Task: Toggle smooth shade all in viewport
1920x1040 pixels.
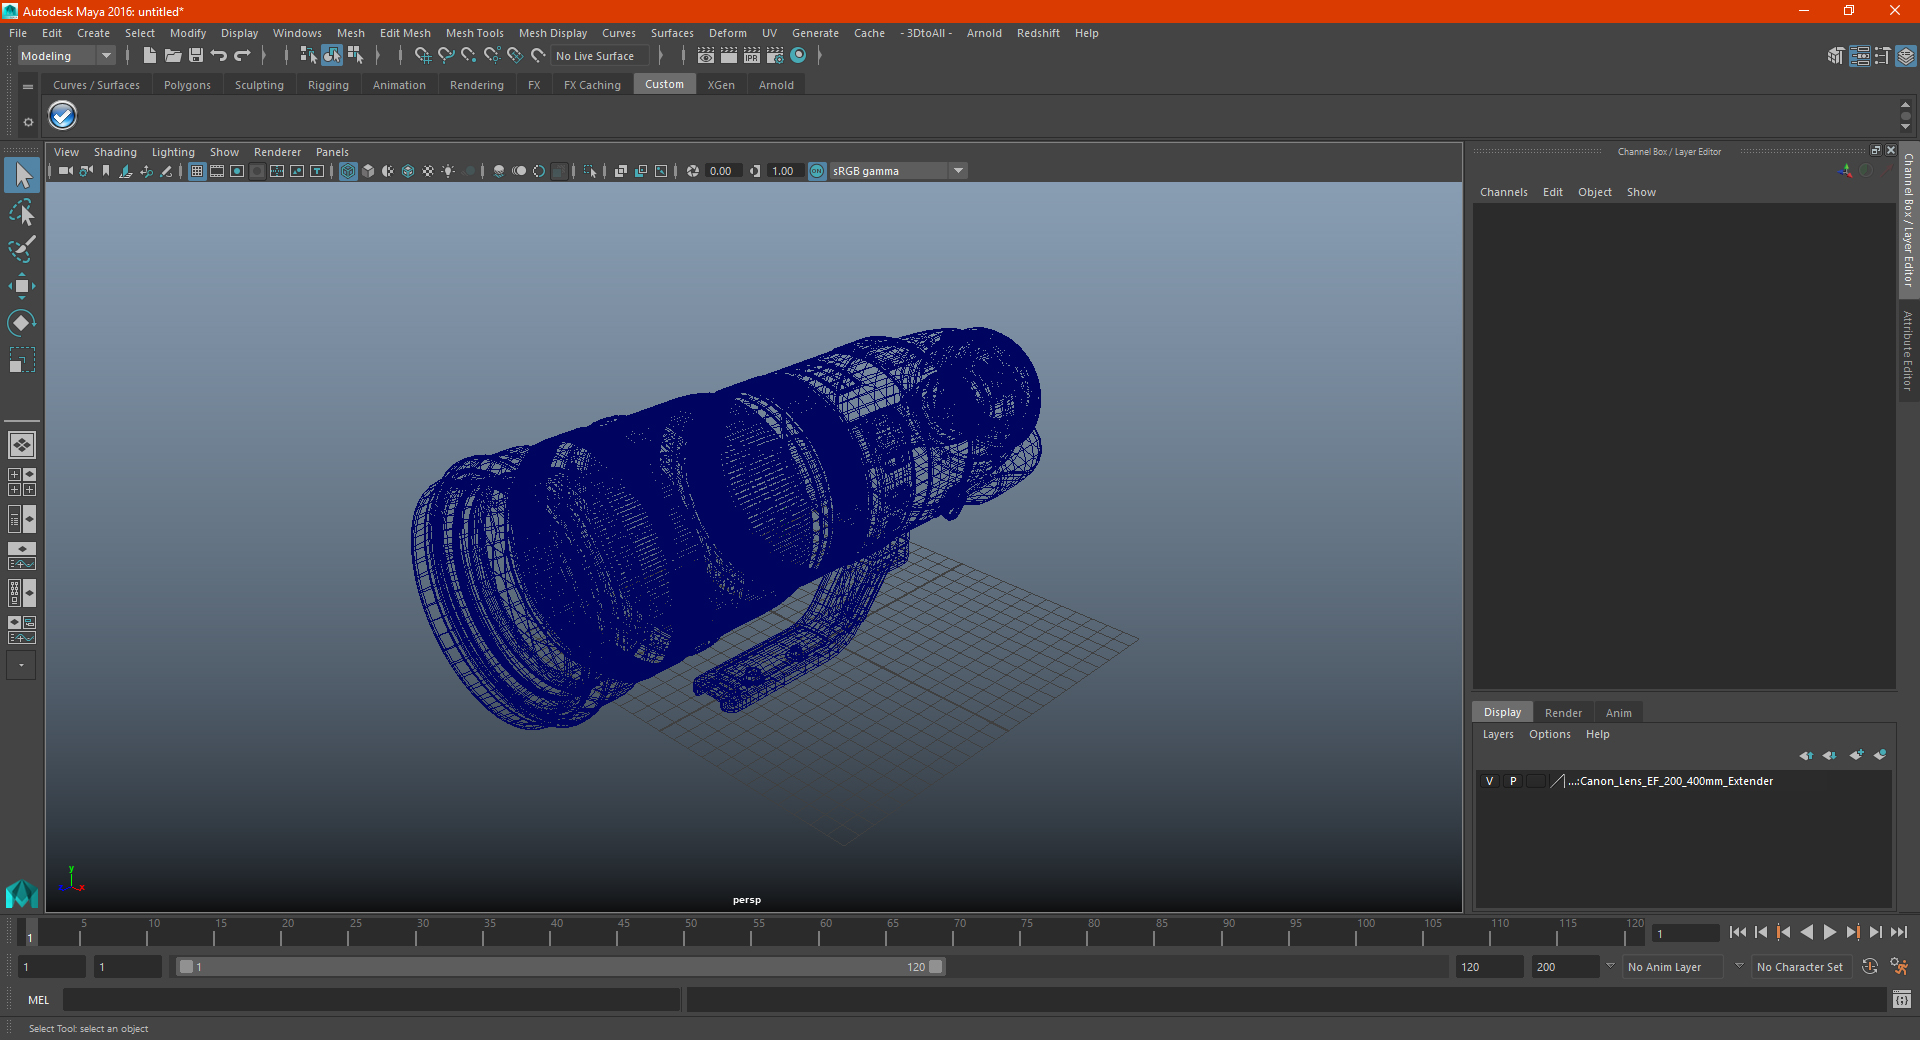Action: click(368, 171)
